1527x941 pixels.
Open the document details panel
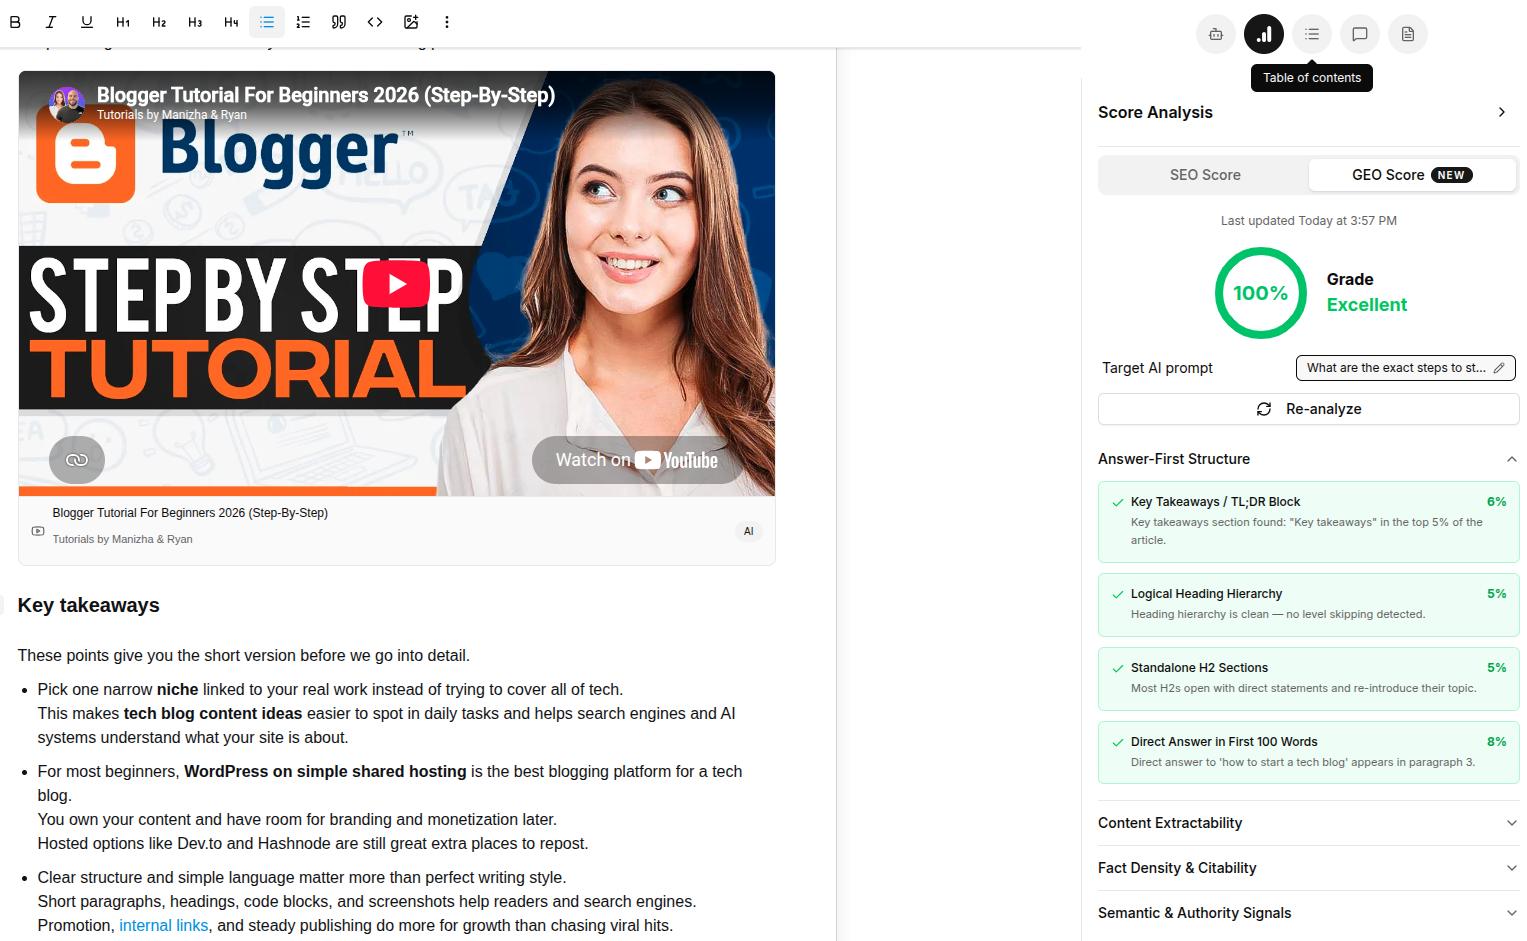click(1408, 34)
